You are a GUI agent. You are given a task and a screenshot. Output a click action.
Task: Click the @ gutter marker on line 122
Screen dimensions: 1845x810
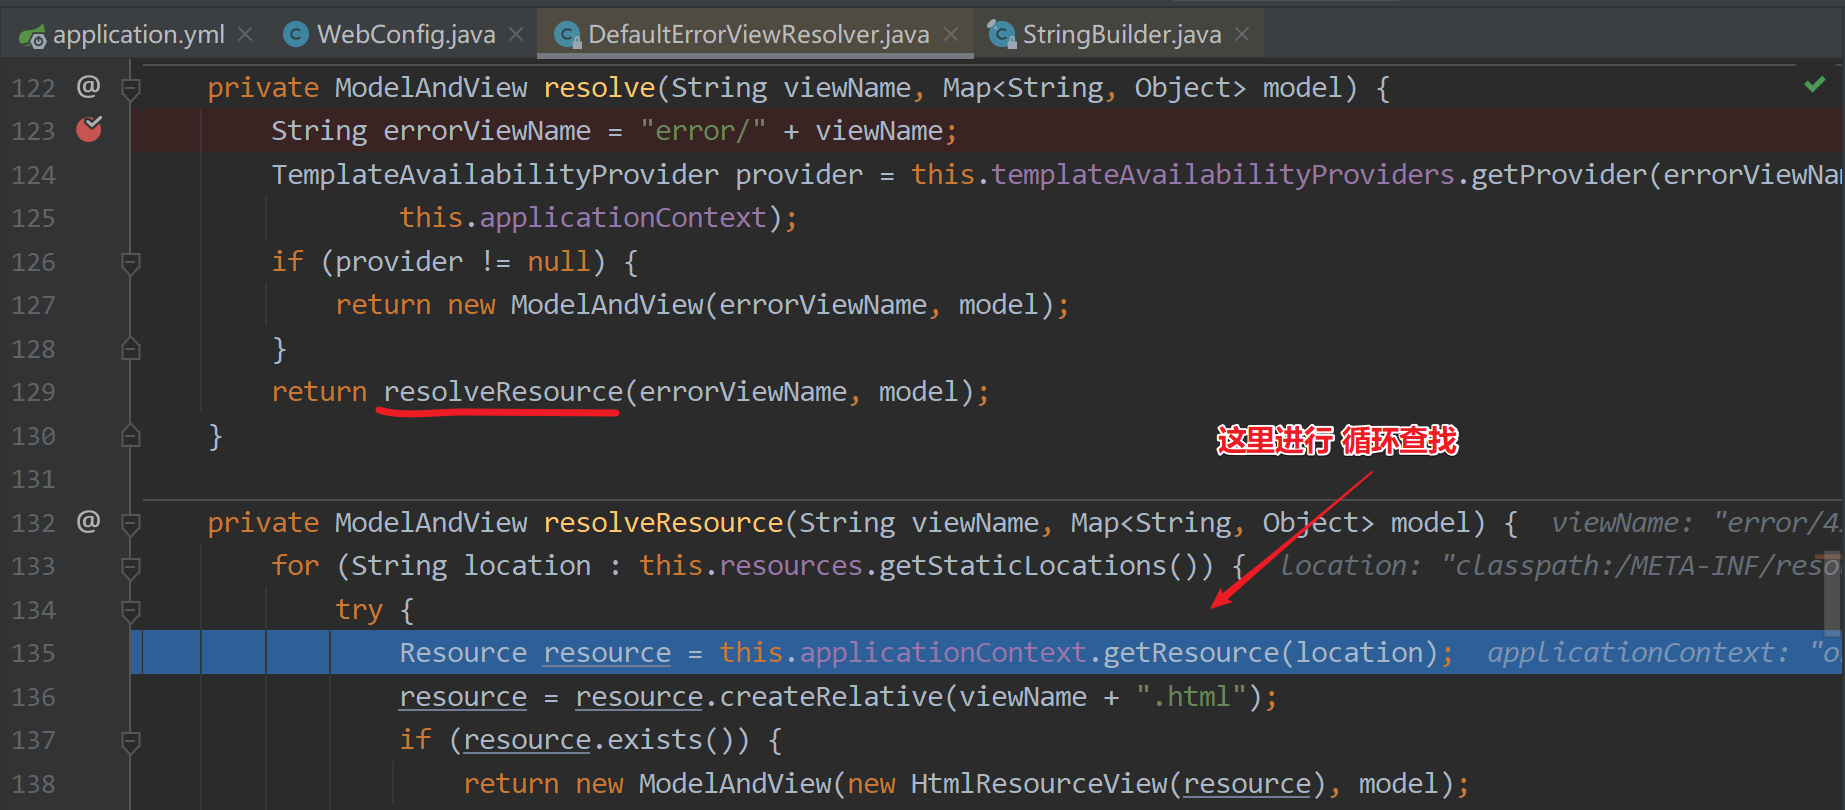point(88,87)
